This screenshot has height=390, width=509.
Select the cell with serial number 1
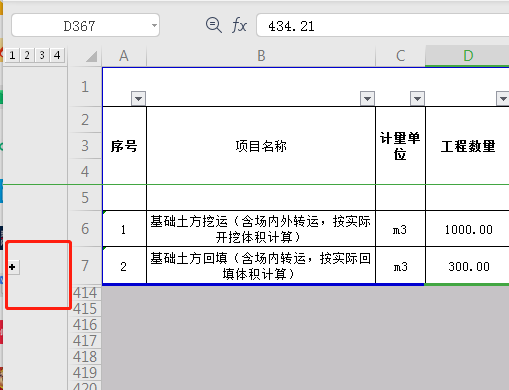point(124,229)
